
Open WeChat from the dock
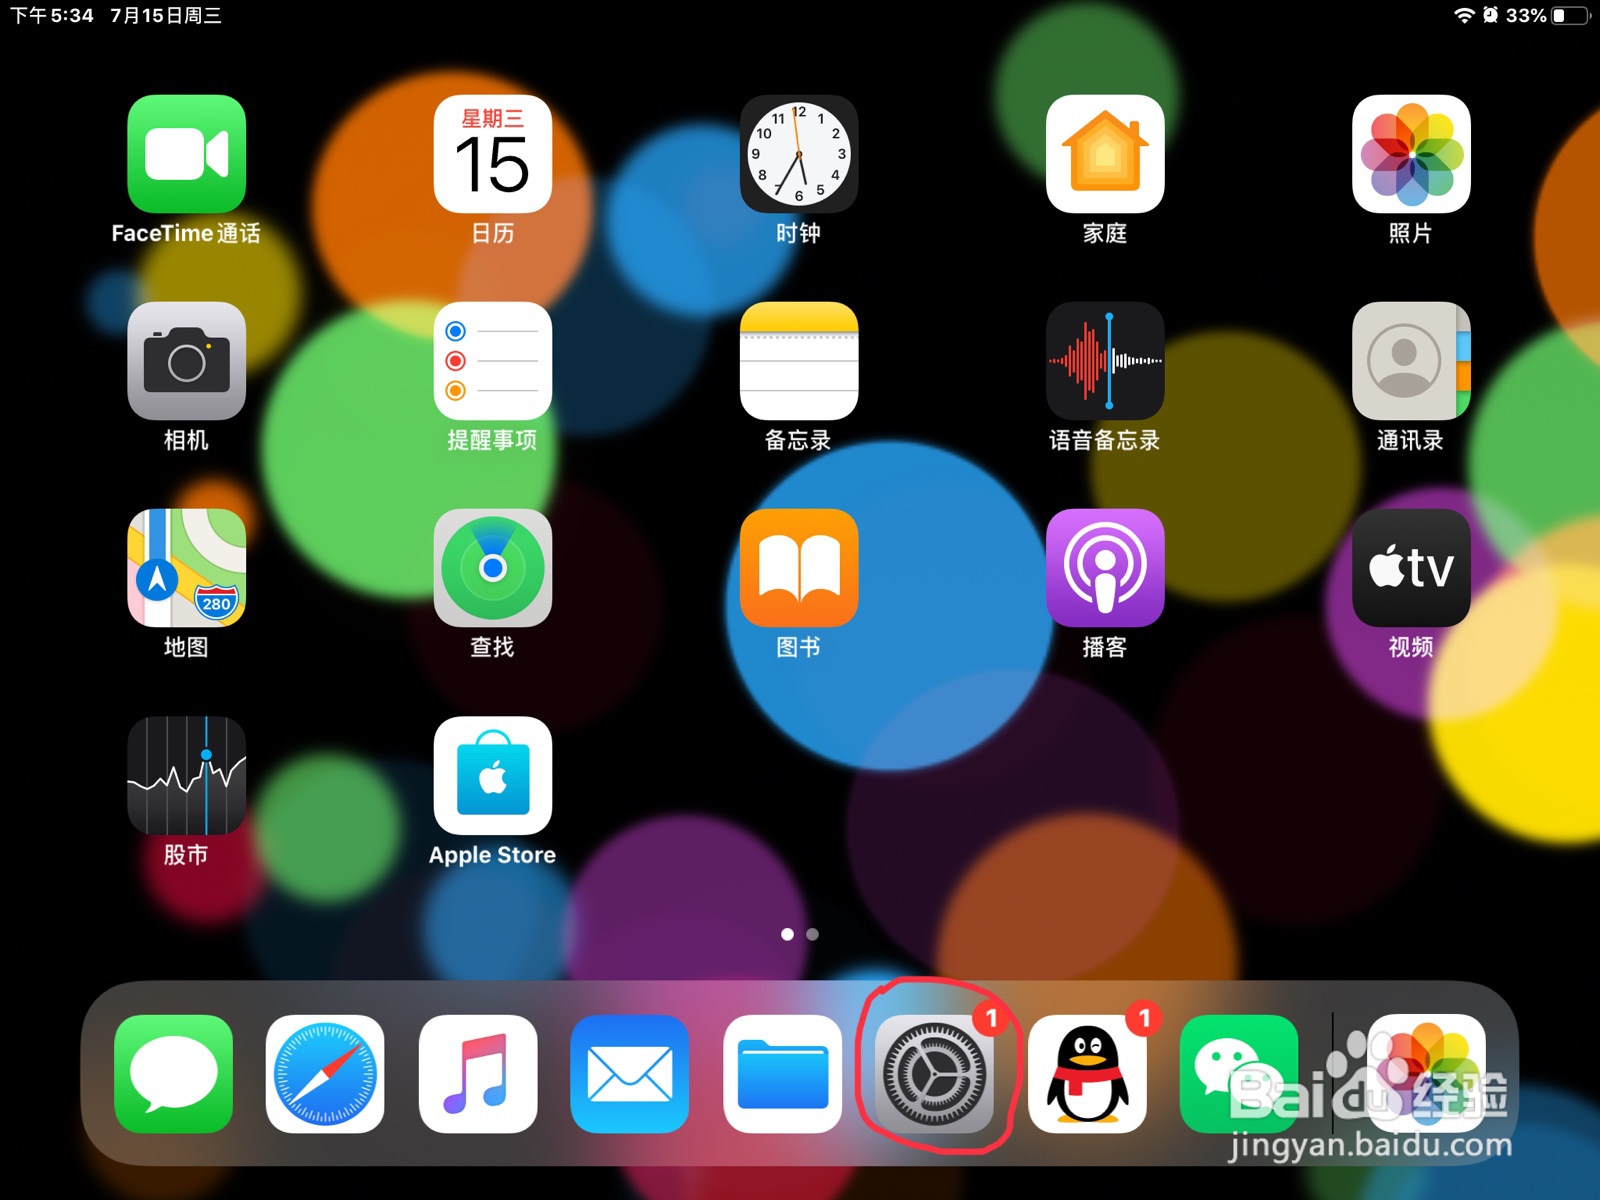point(1239,1074)
